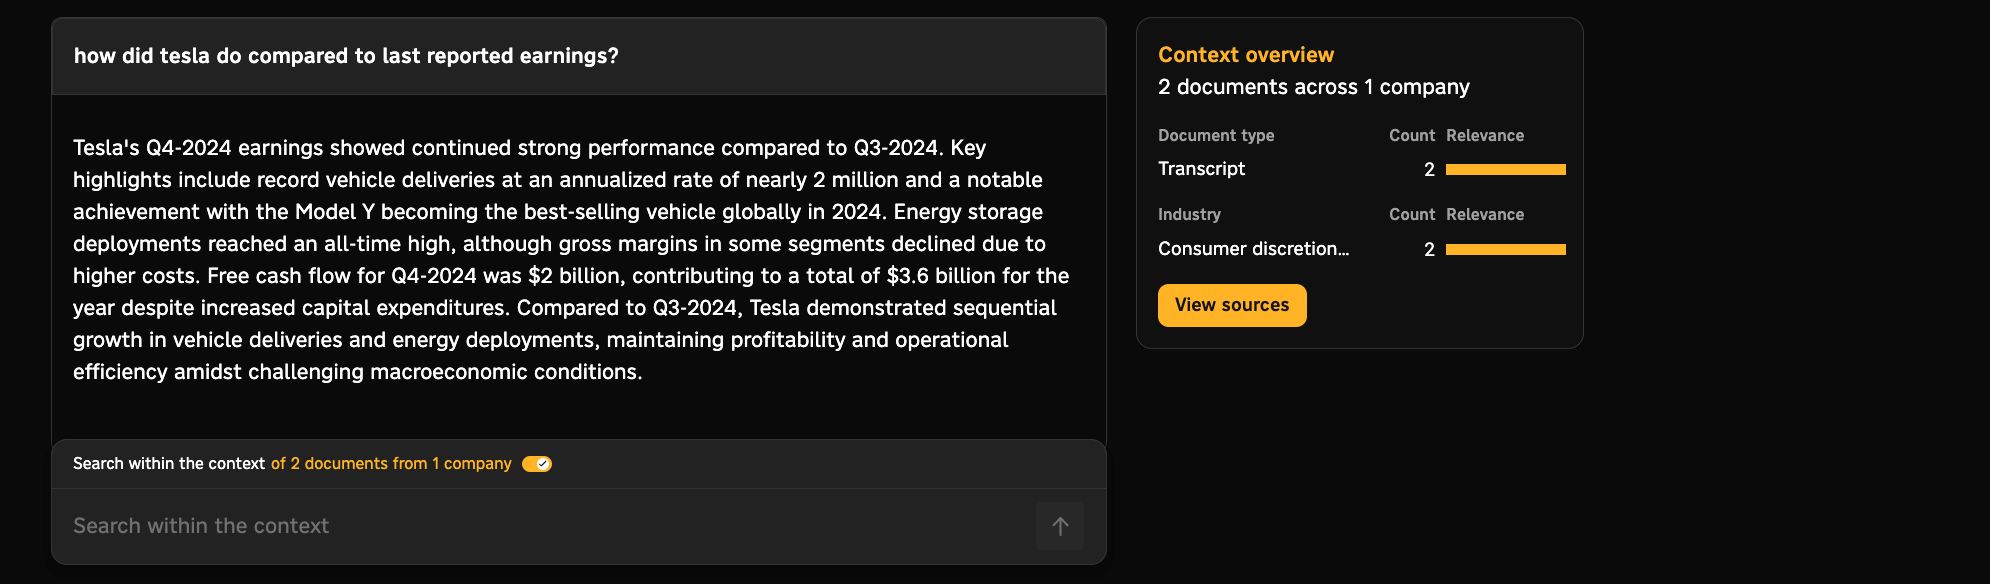Screen dimensions: 1990x584
Task: Click the Consumer discretion relevance bar
Action: tap(1505, 250)
